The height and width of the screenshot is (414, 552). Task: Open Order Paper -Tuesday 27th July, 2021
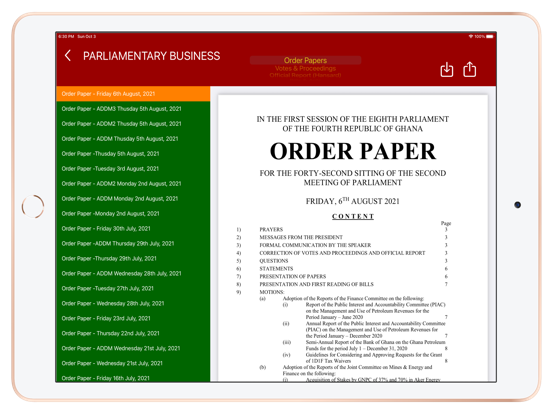point(133,288)
